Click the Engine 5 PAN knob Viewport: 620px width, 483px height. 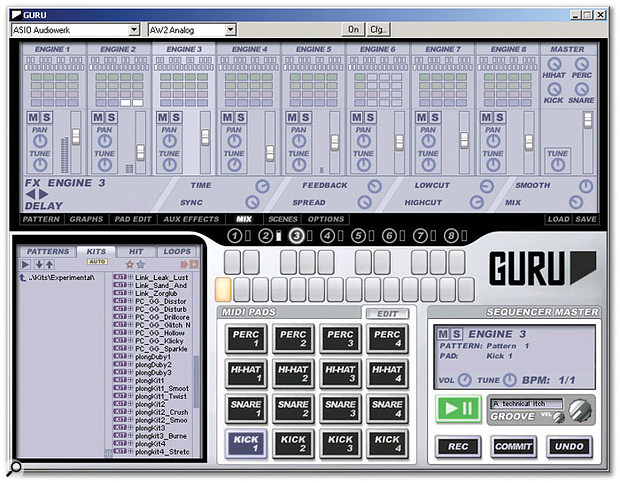click(x=299, y=141)
